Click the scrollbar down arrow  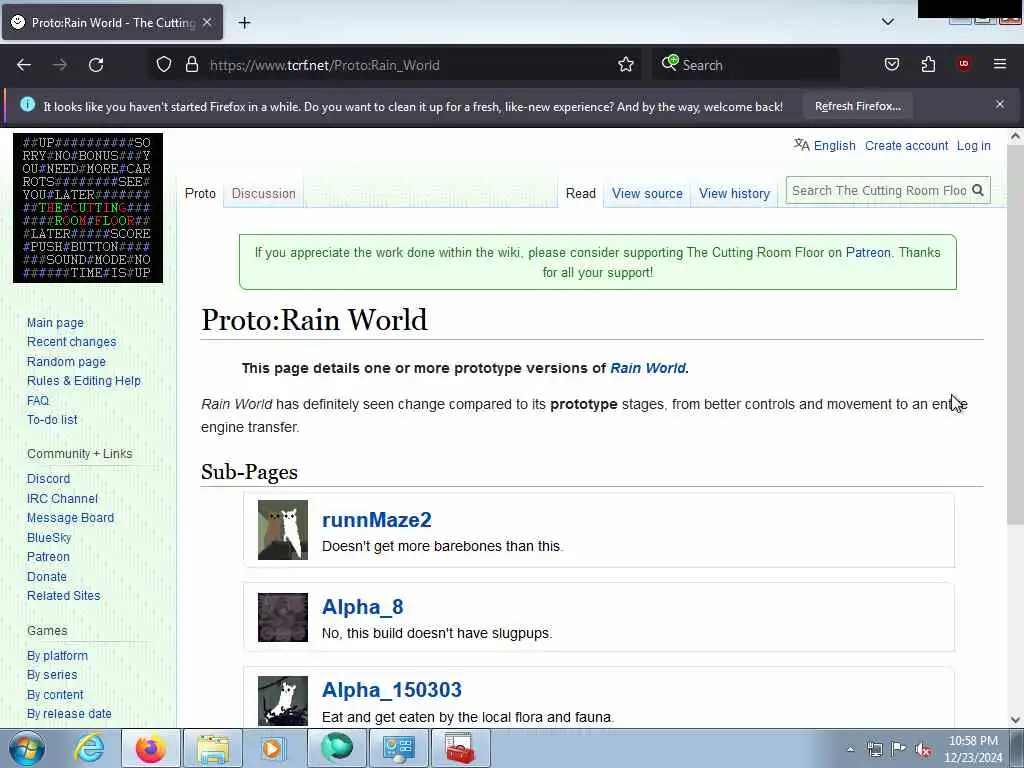pos(1015,720)
